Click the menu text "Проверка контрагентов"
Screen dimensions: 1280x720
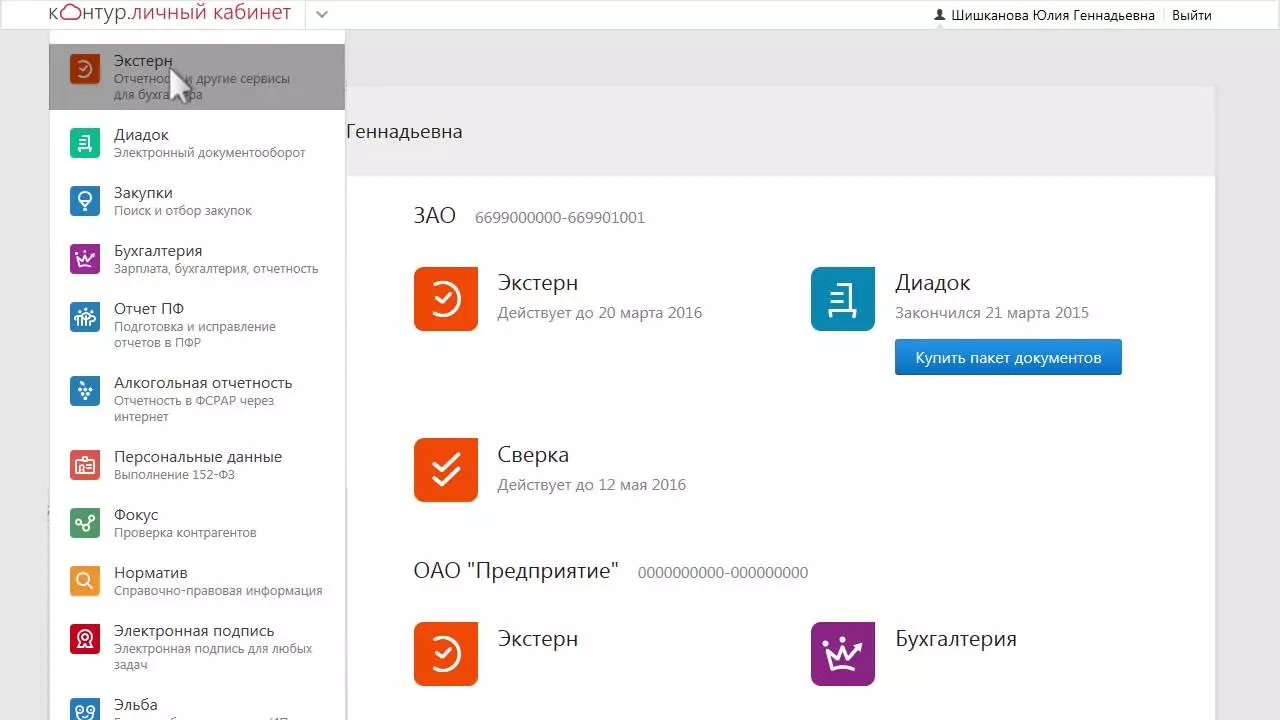(185, 533)
